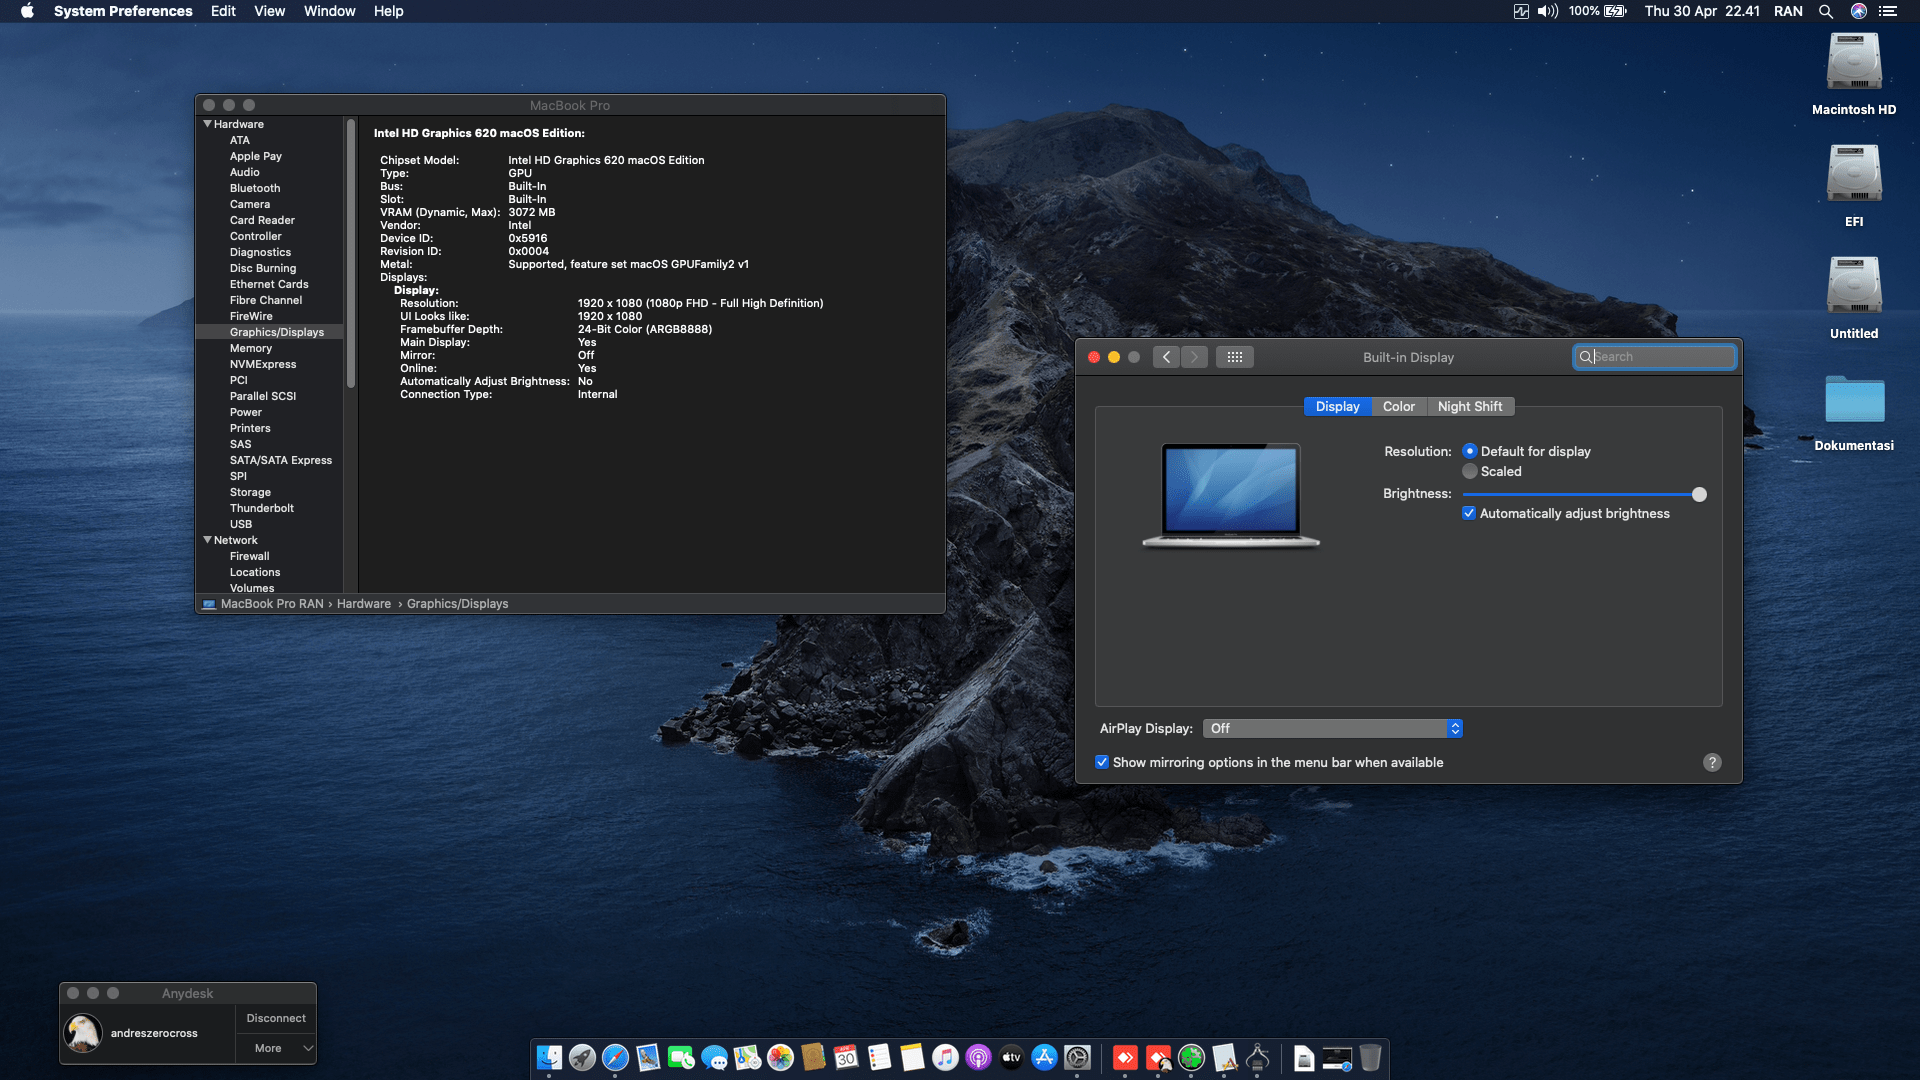Image resolution: width=1920 pixels, height=1080 pixels.
Task: Collapse the Network tree section
Action: point(207,540)
